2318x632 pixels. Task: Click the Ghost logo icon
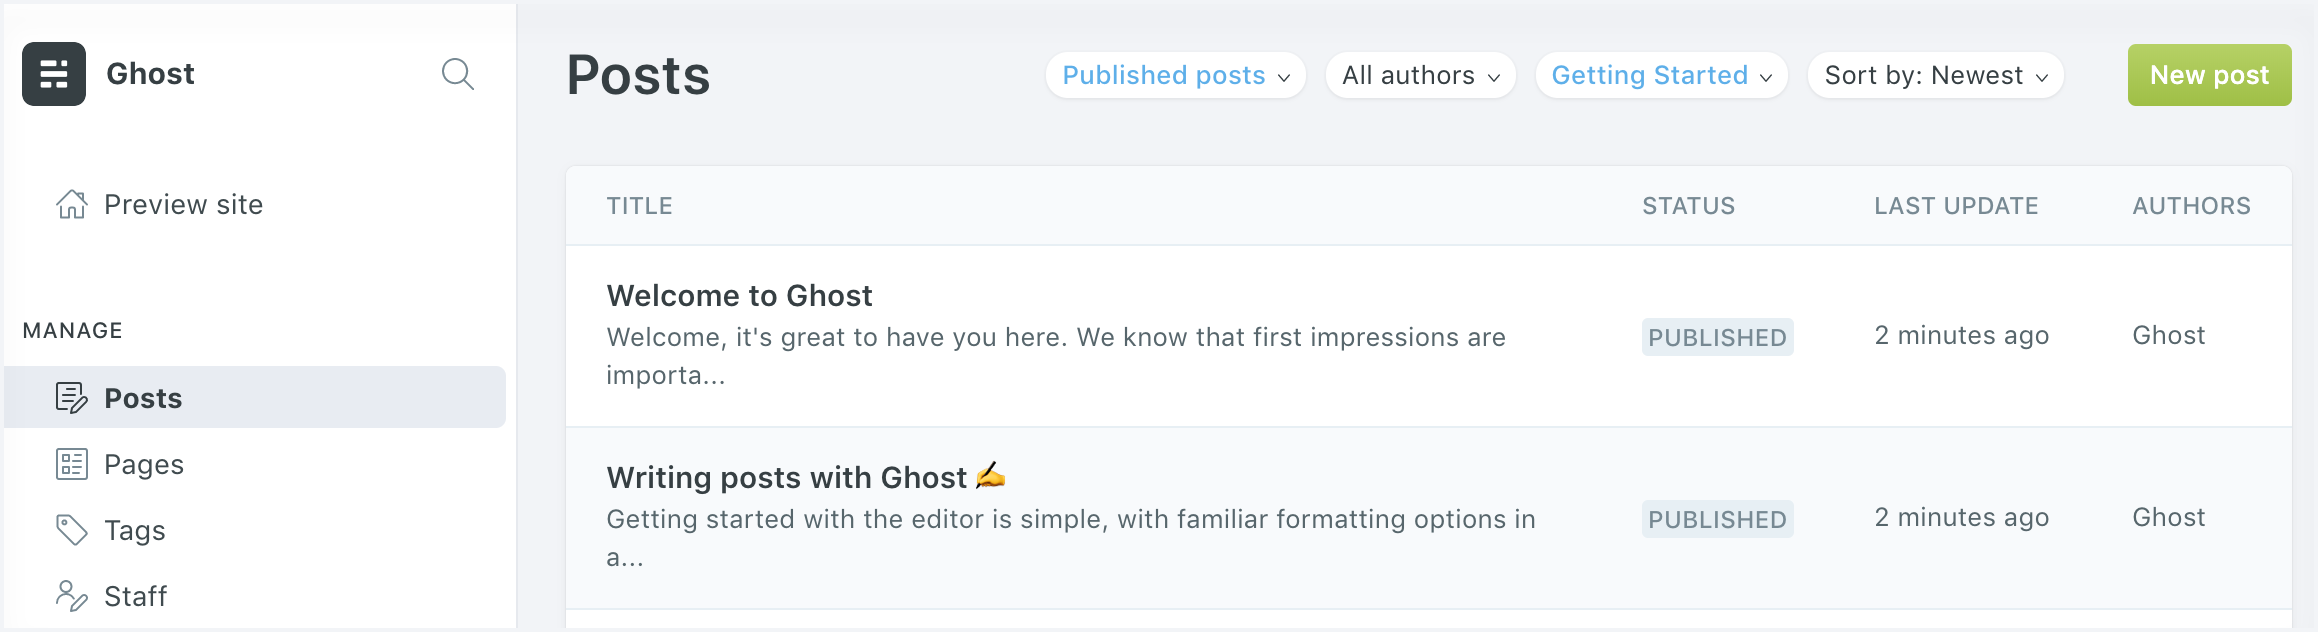pos(54,74)
